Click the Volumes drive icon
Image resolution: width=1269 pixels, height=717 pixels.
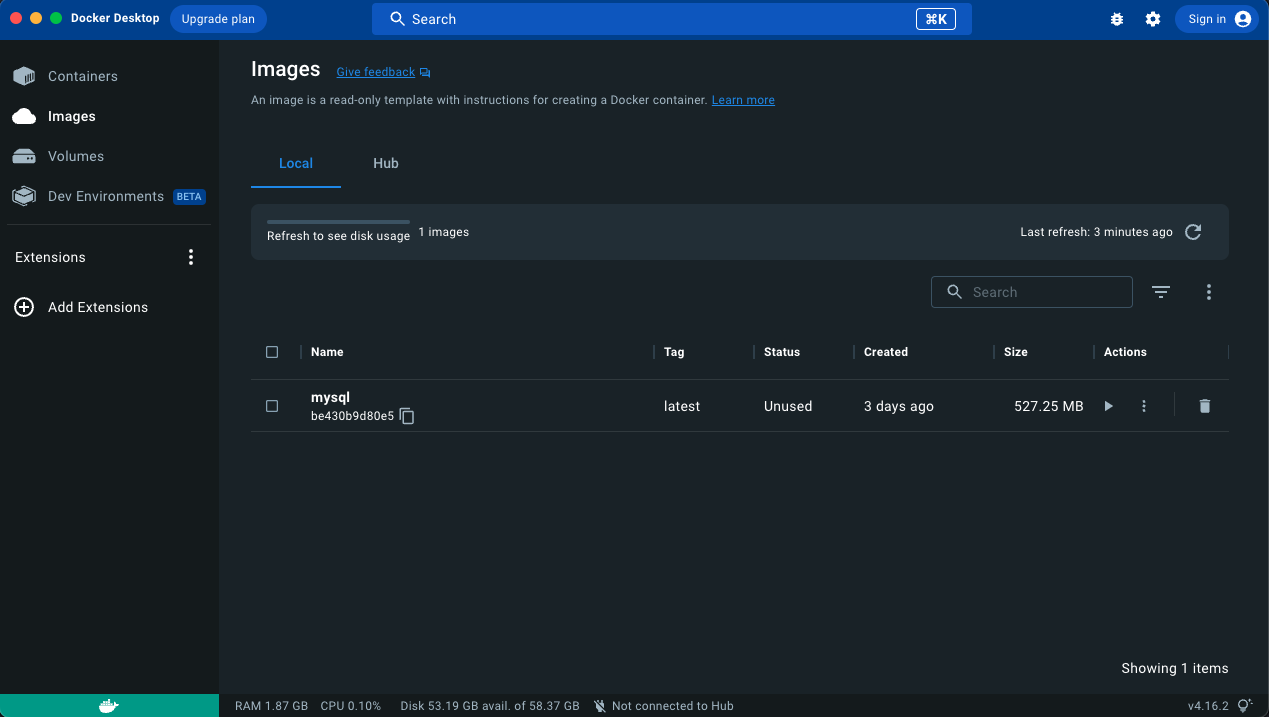24,156
